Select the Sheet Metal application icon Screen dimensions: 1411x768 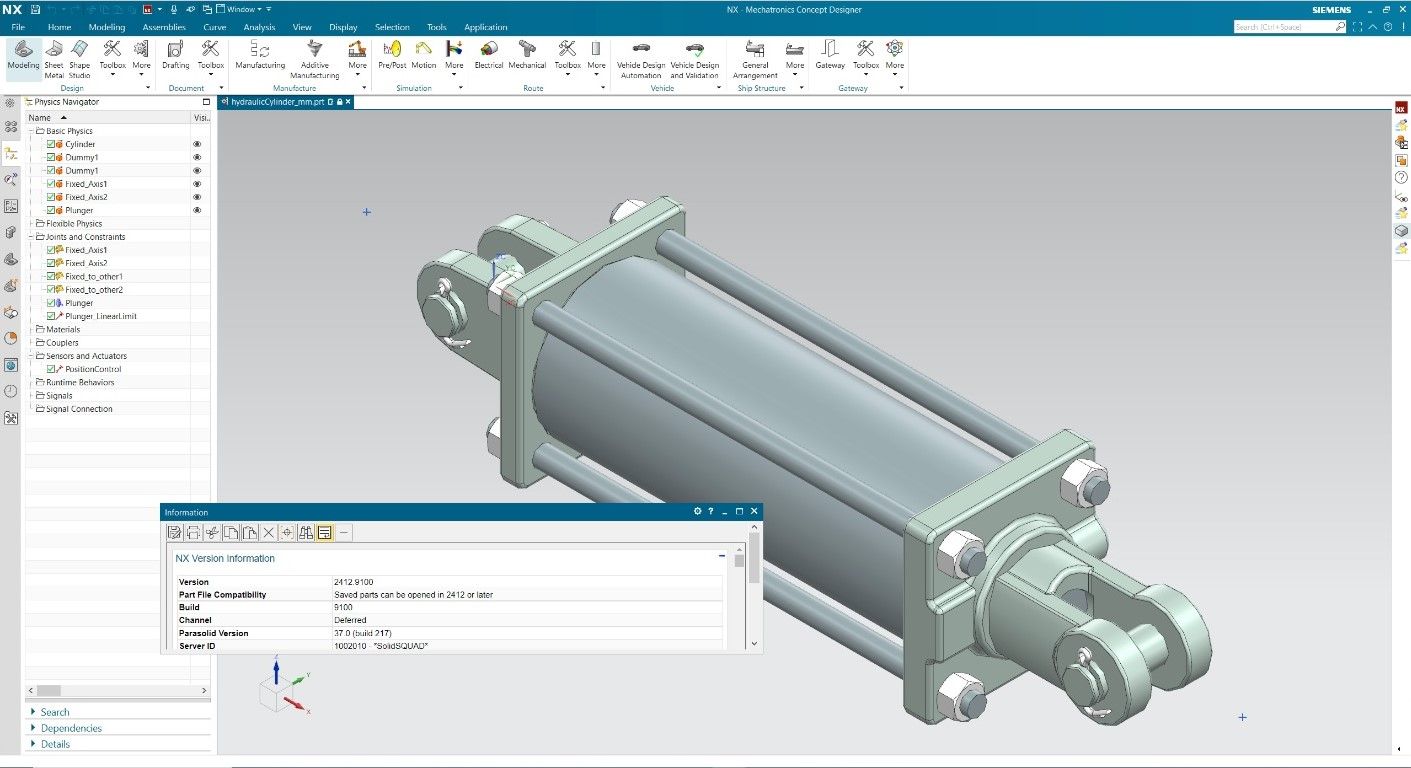[55, 57]
